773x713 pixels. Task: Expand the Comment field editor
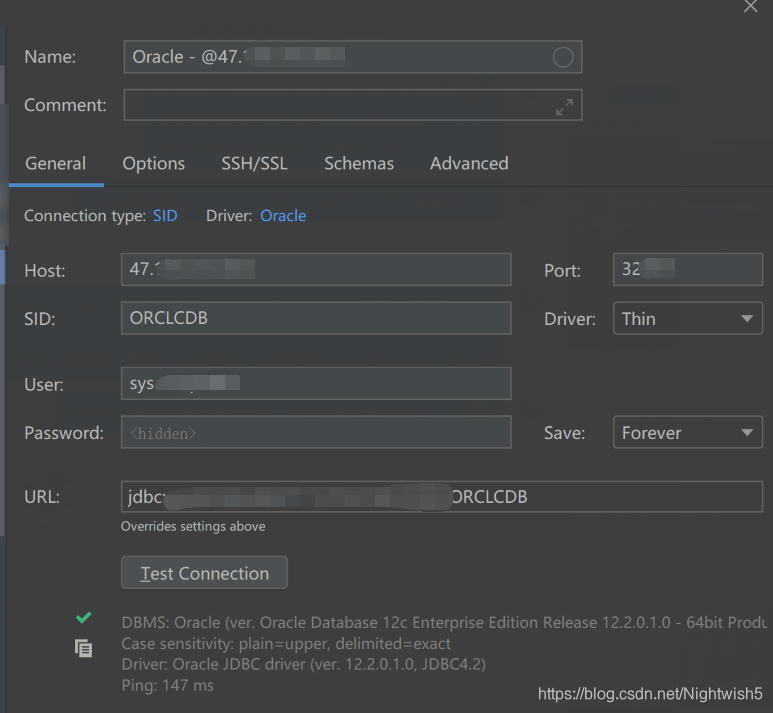pos(564,107)
